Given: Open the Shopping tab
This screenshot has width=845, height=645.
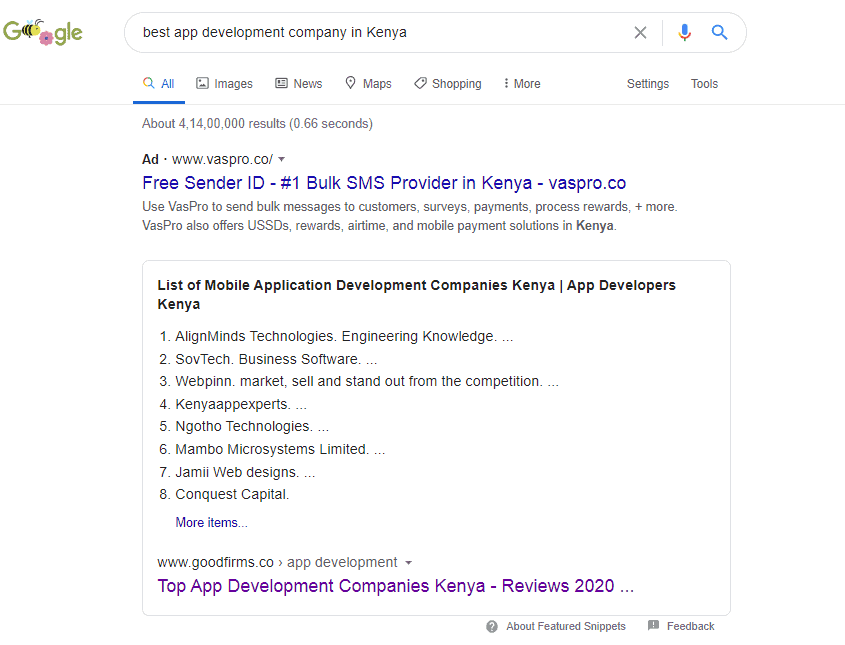Looking at the screenshot, I should (x=448, y=84).
